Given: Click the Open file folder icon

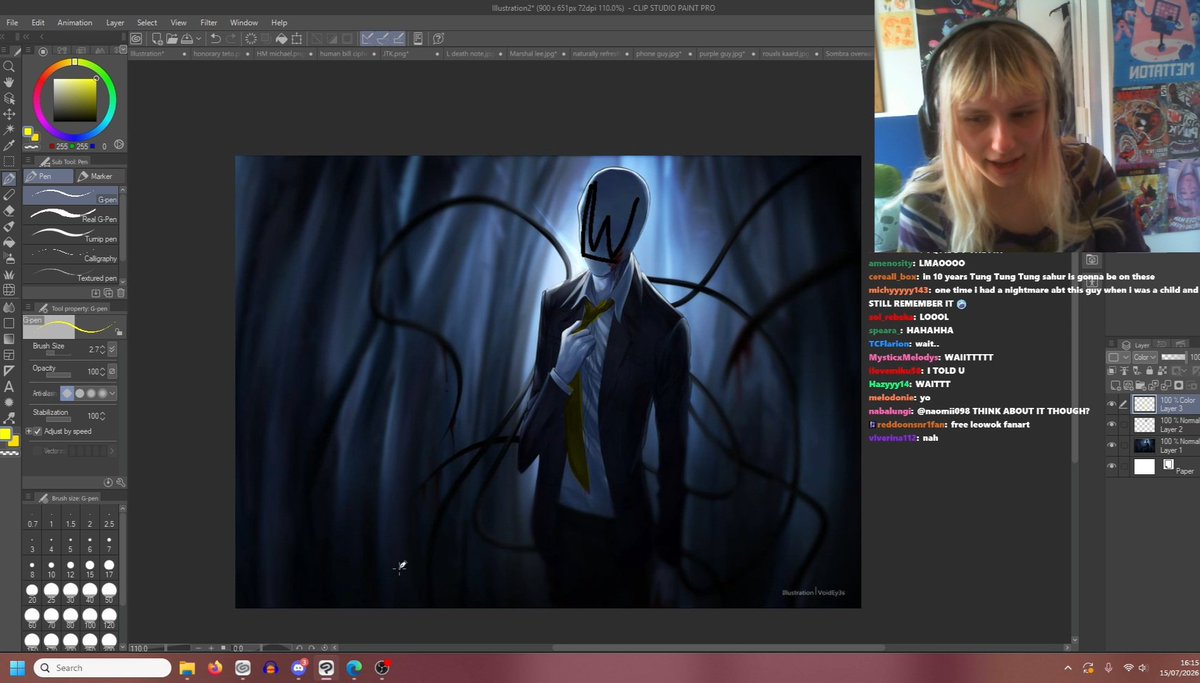Looking at the screenshot, I should coord(173,38).
